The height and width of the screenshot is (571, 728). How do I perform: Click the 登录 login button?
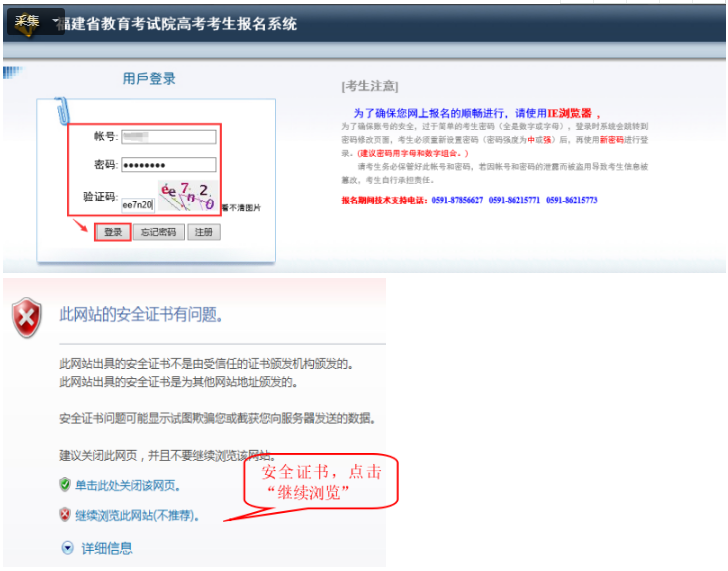(113, 232)
